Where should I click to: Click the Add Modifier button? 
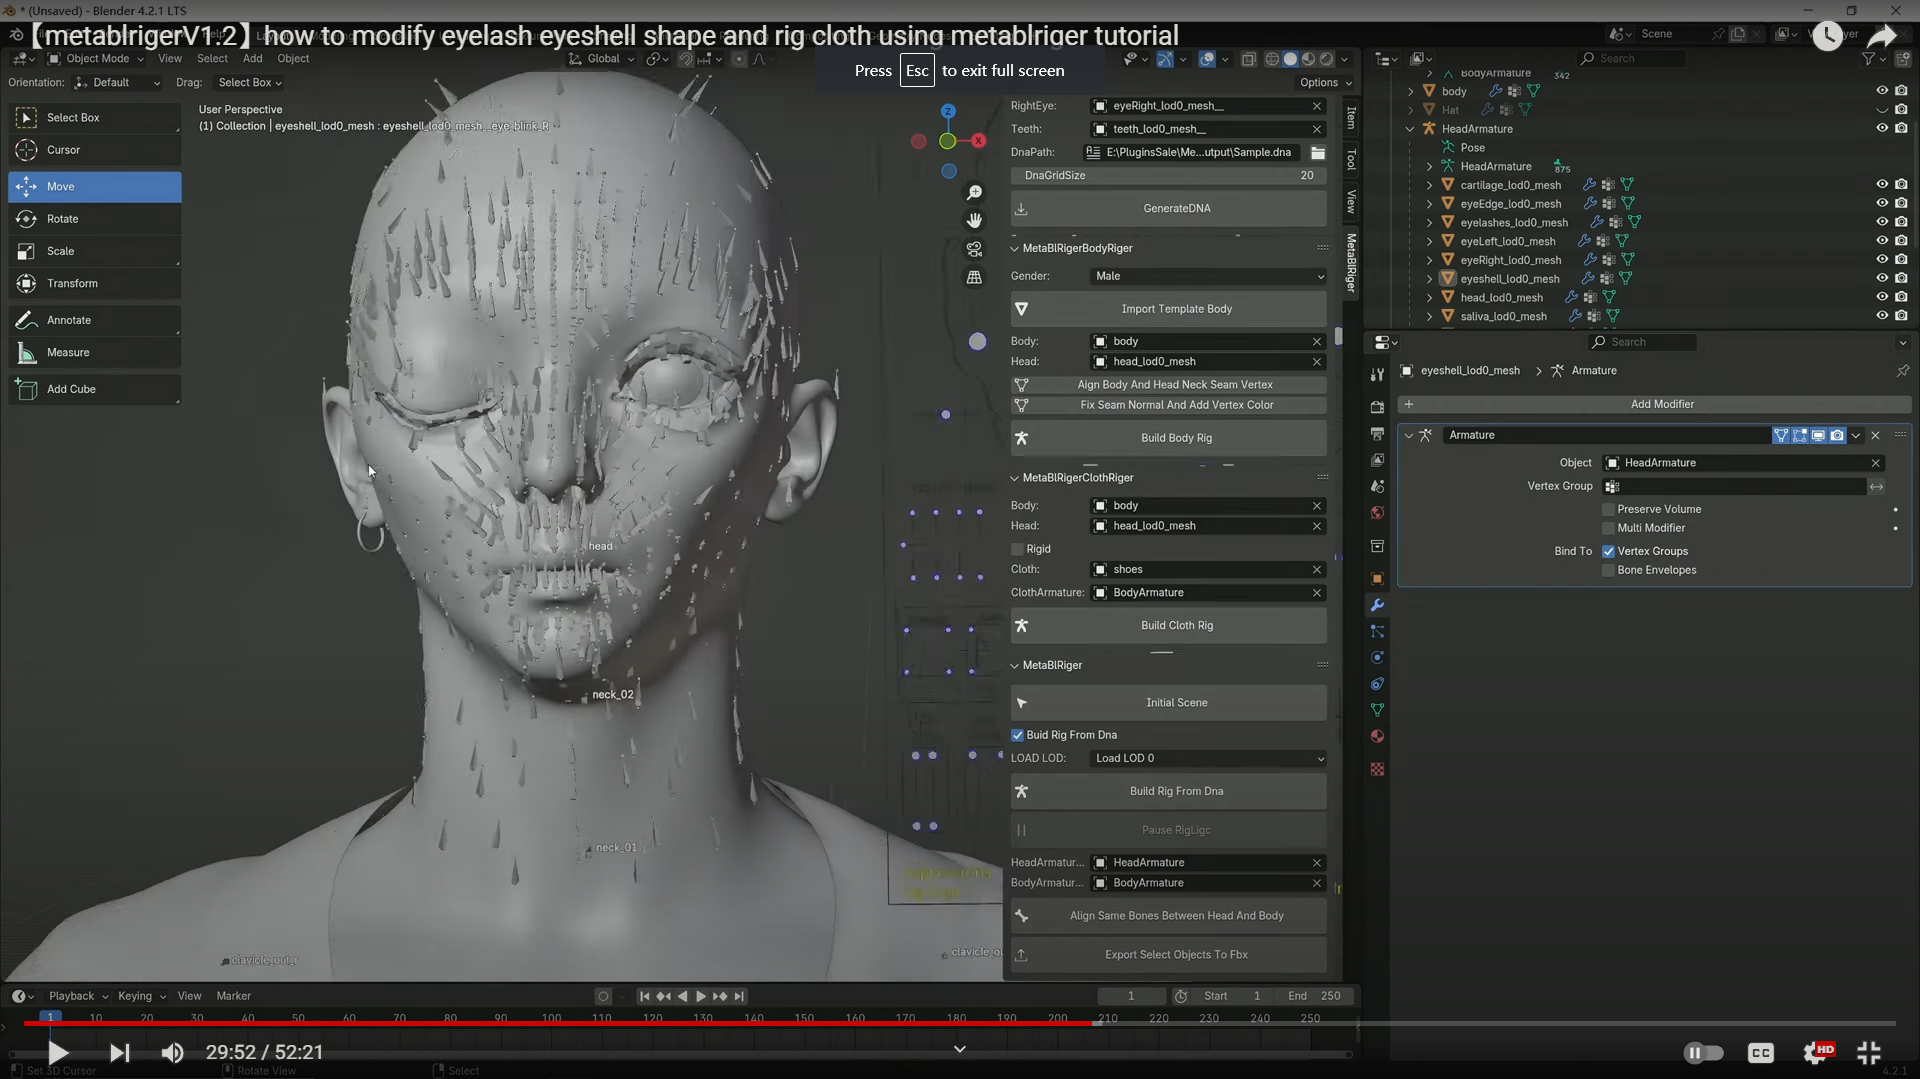[1654, 404]
